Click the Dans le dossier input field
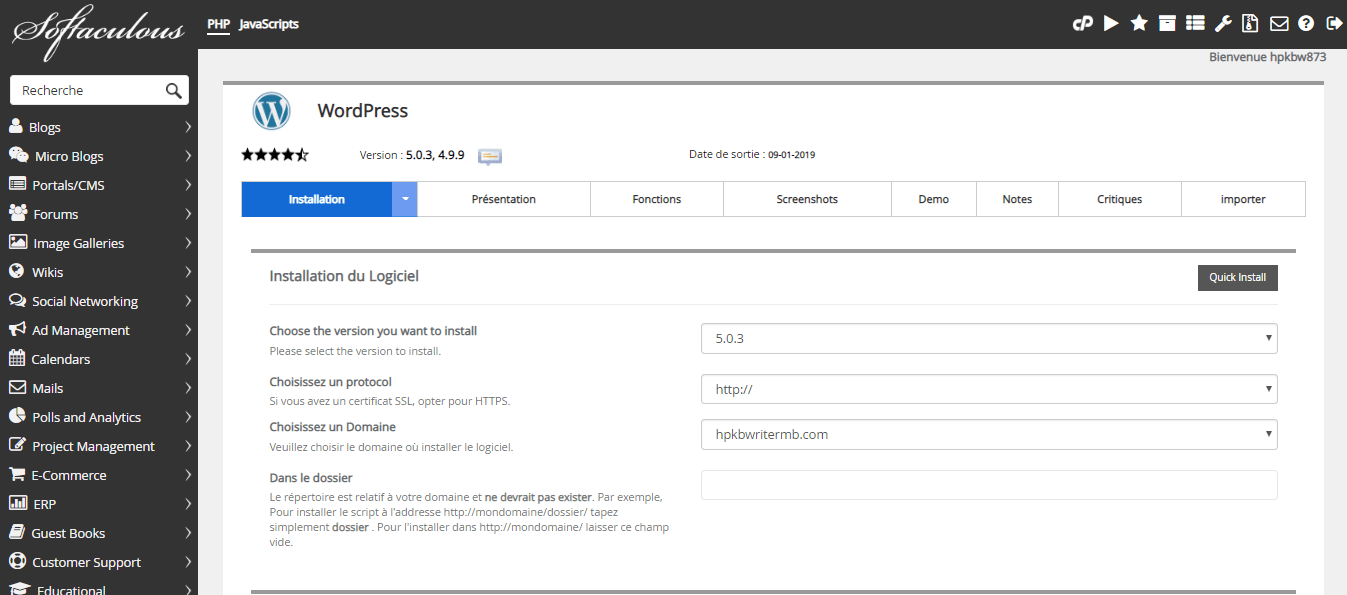Viewport: 1347px width, 595px height. tap(989, 485)
